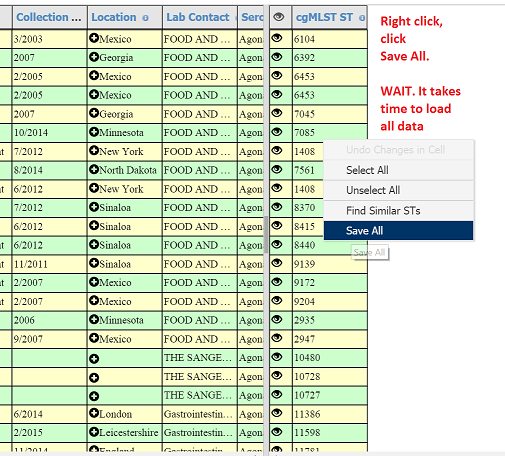Screen dimensions: 505x456
Task: Click the info icon beside the cgMLST ST header
Action: pyautogui.click(x=362, y=18)
